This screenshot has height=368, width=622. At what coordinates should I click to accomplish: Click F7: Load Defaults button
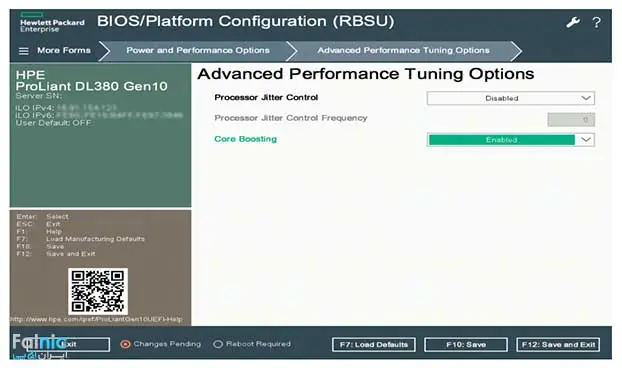(374, 345)
